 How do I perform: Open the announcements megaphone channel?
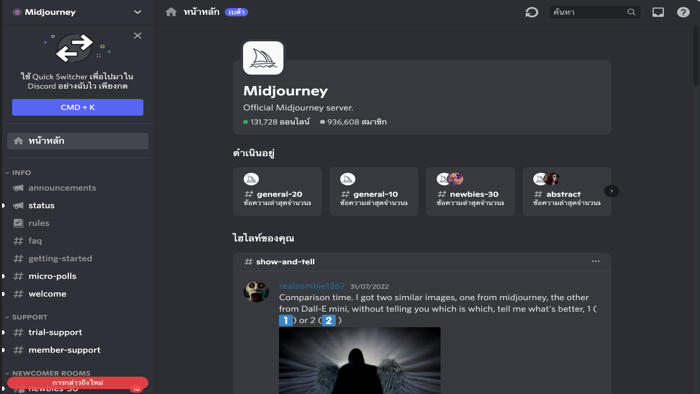pyautogui.click(x=62, y=188)
